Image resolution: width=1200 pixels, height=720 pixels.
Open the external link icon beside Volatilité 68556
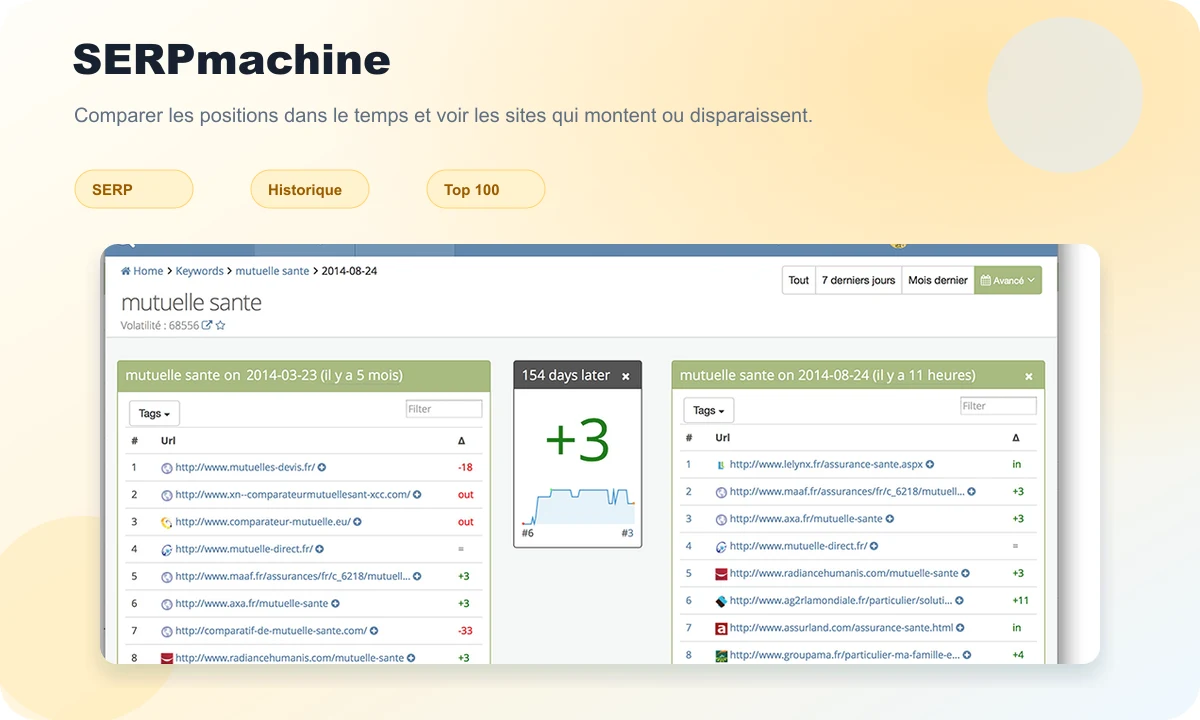pos(207,325)
